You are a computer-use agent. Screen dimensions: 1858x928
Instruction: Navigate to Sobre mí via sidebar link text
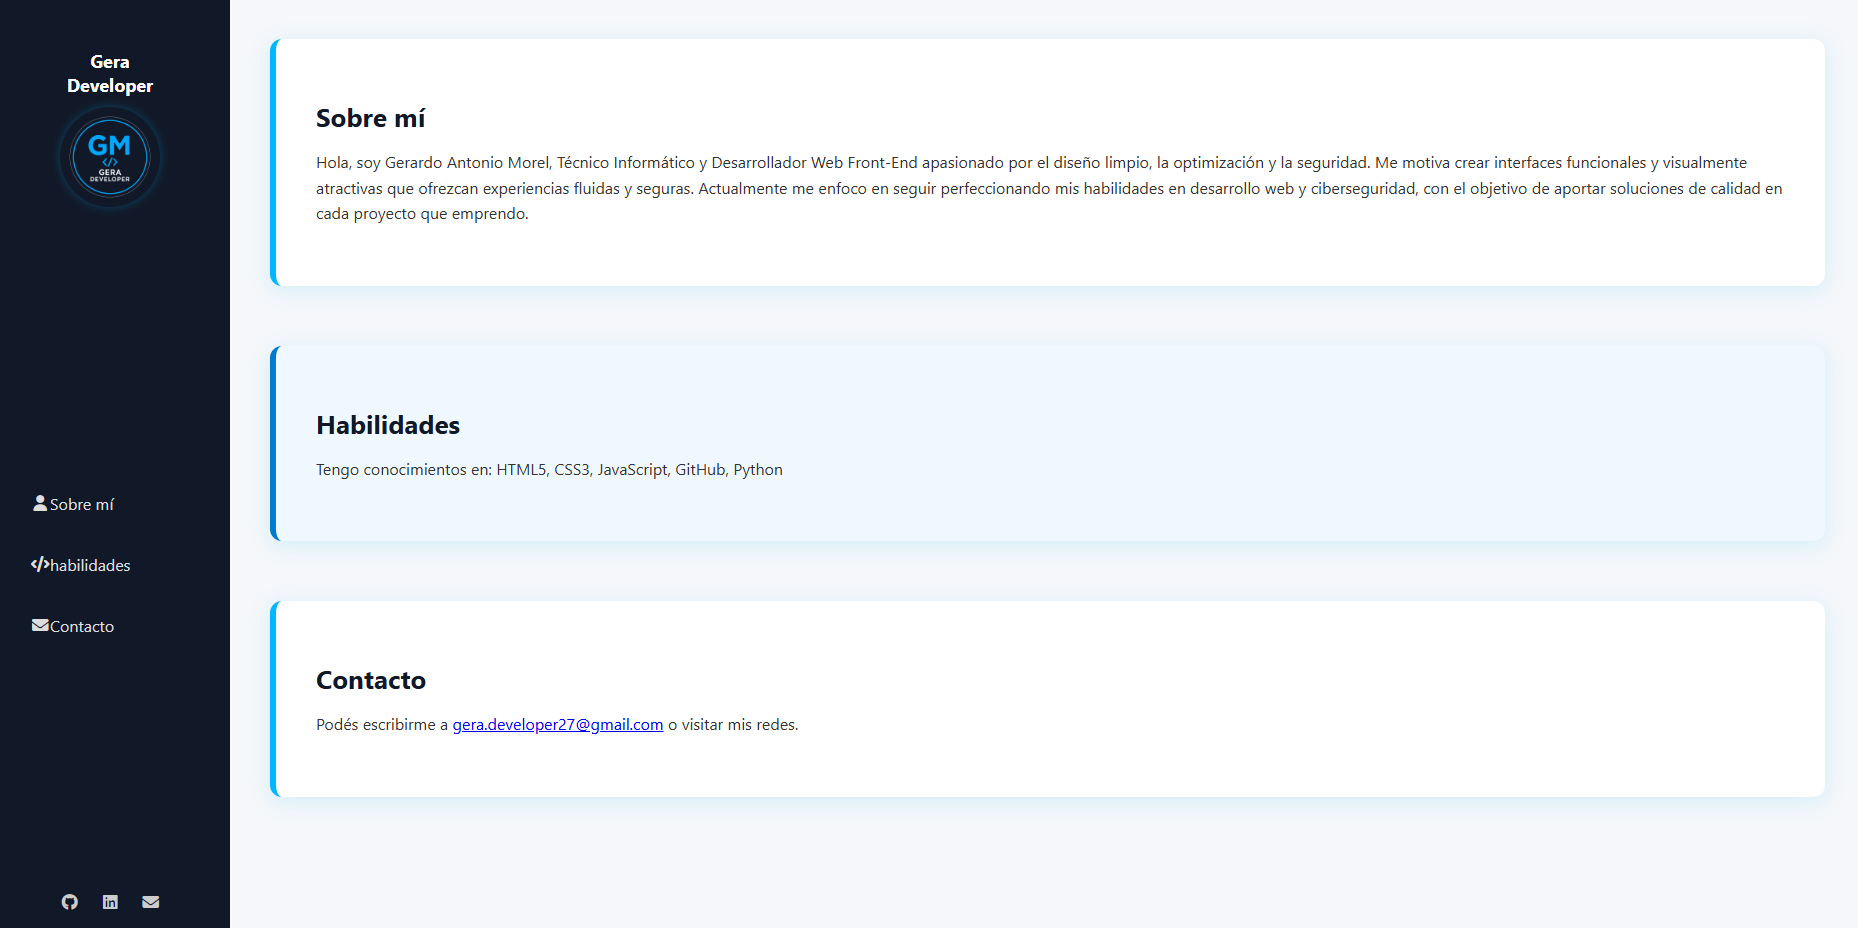82,505
